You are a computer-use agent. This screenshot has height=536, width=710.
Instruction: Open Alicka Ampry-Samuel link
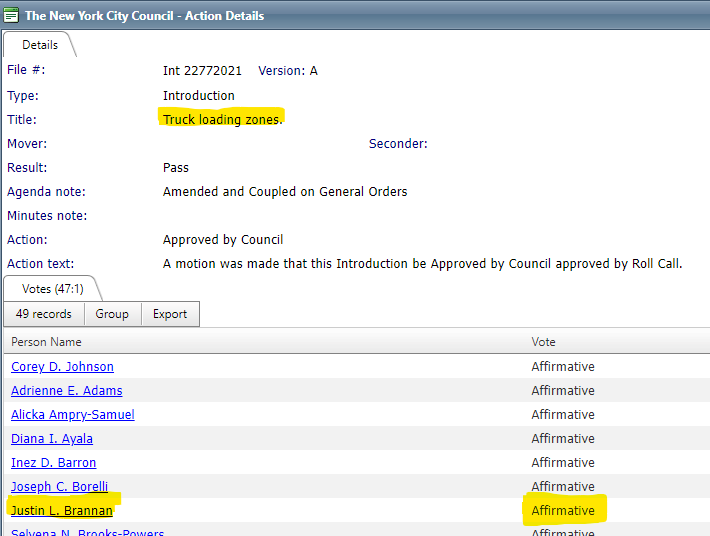click(x=72, y=415)
